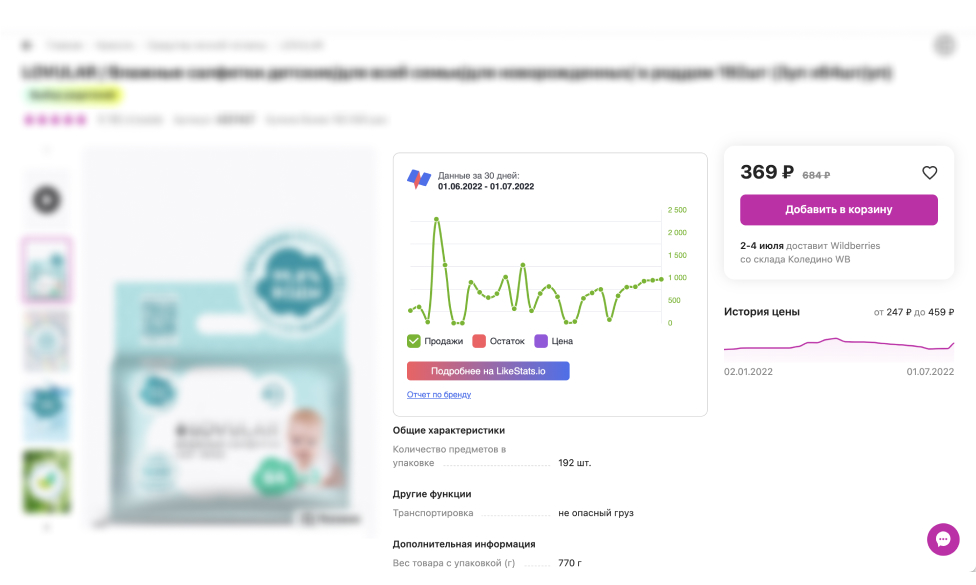This screenshot has height=585, width=976.
Task: Click Добавить в корзину button
Action: tap(838, 210)
